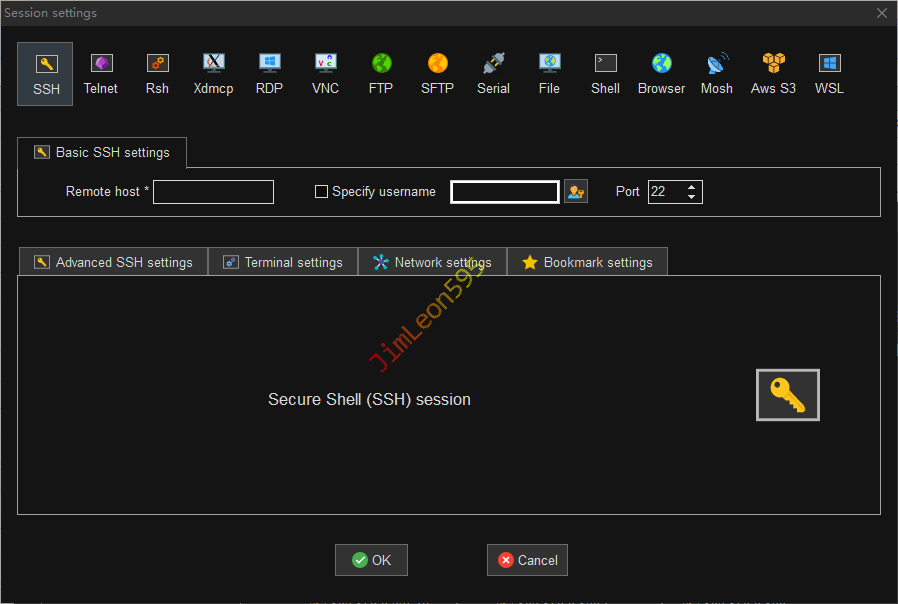Screen dimensions: 898x604
Task: Choose the Aws S3 session icon
Action: click(x=773, y=74)
